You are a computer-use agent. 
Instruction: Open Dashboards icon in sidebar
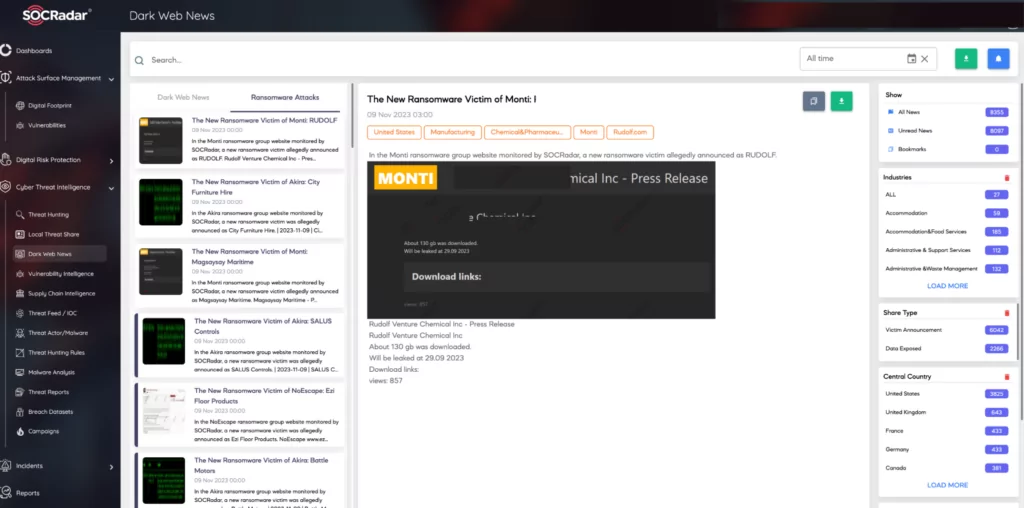pos(6,50)
